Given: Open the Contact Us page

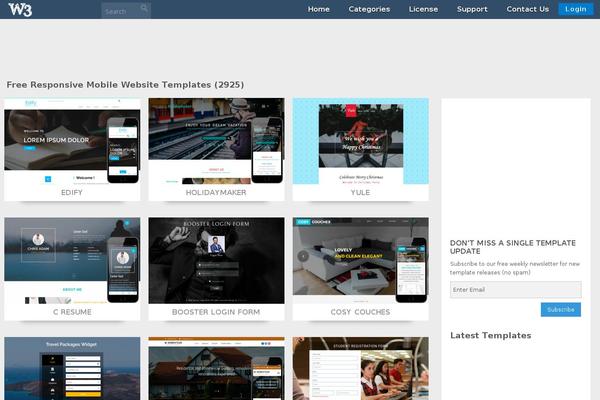Looking at the screenshot, I should pyautogui.click(x=527, y=9).
